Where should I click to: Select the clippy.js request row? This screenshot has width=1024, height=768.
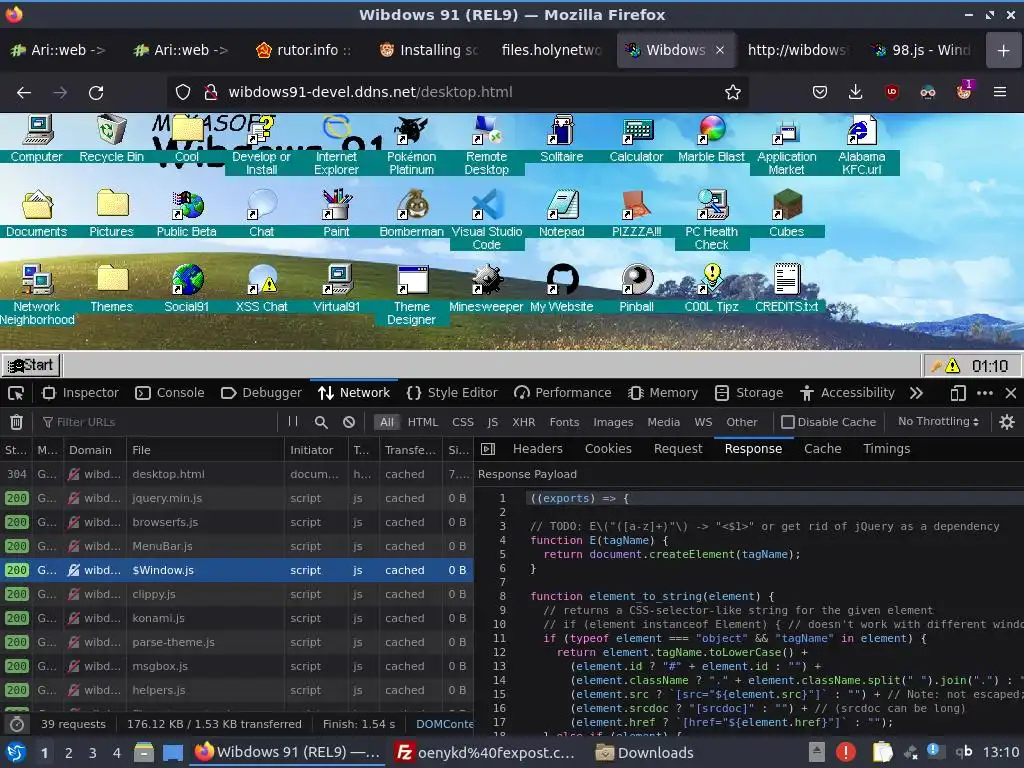point(236,594)
